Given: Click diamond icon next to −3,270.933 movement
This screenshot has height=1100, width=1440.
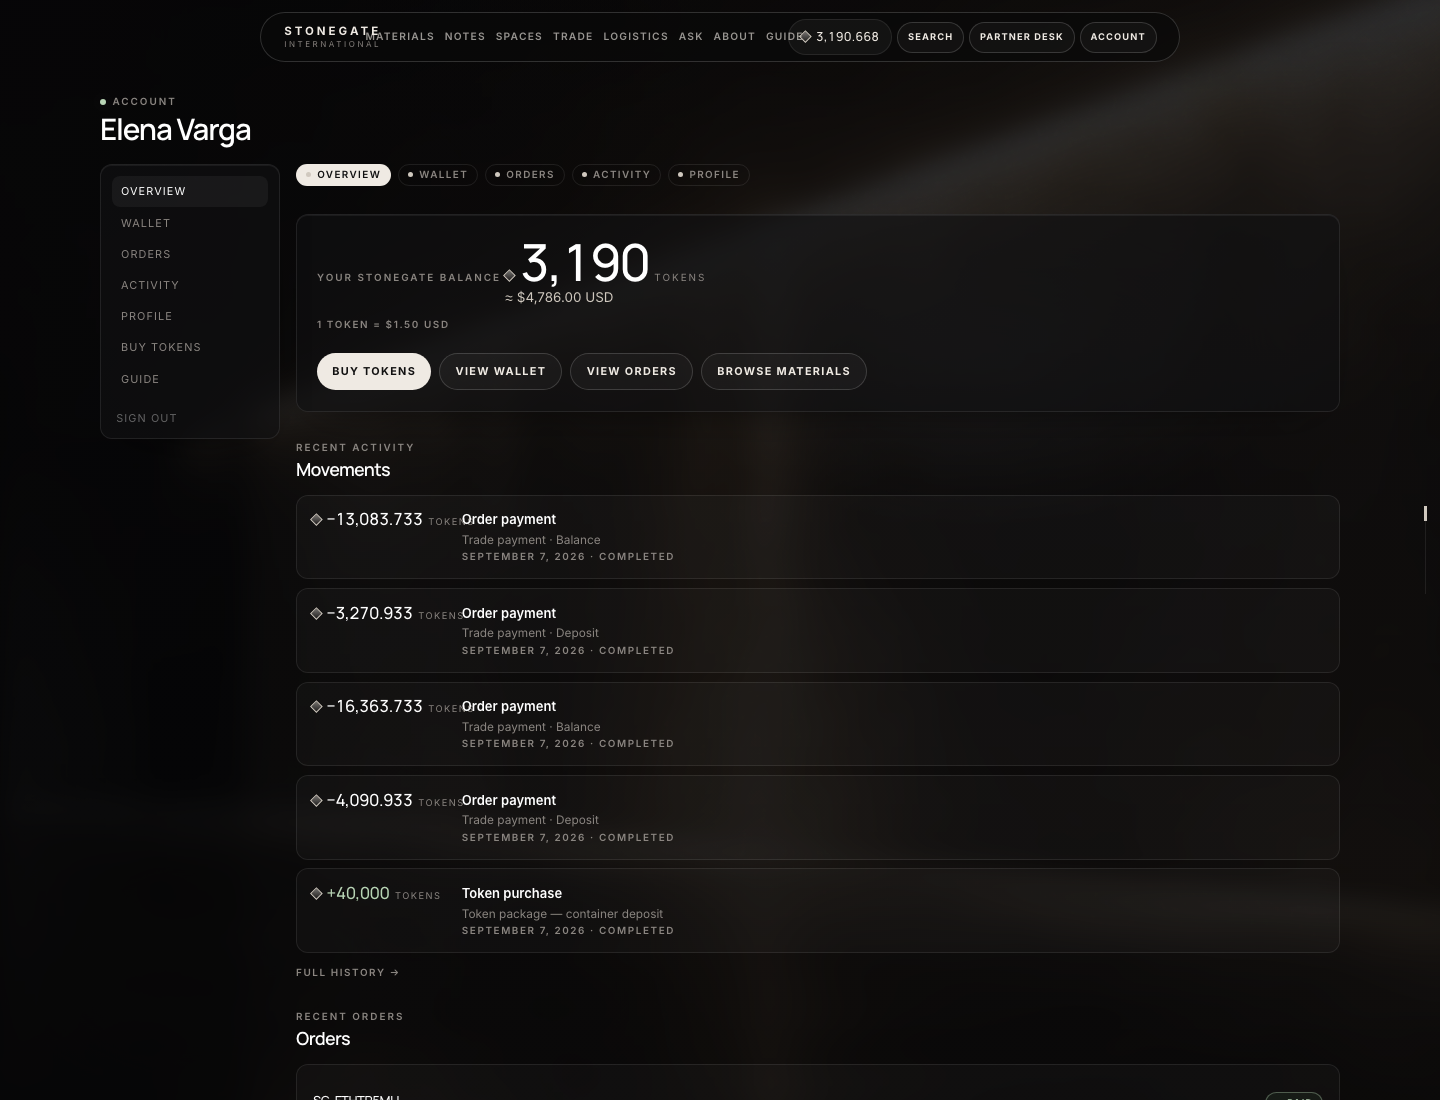Looking at the screenshot, I should 316,614.
